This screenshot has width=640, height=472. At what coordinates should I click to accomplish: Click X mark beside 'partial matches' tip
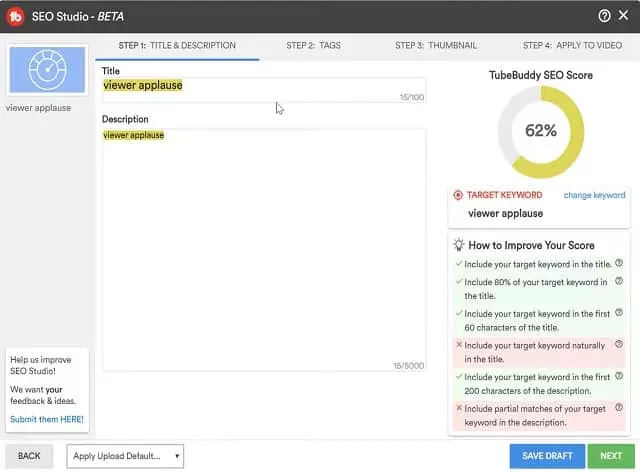coord(459,407)
